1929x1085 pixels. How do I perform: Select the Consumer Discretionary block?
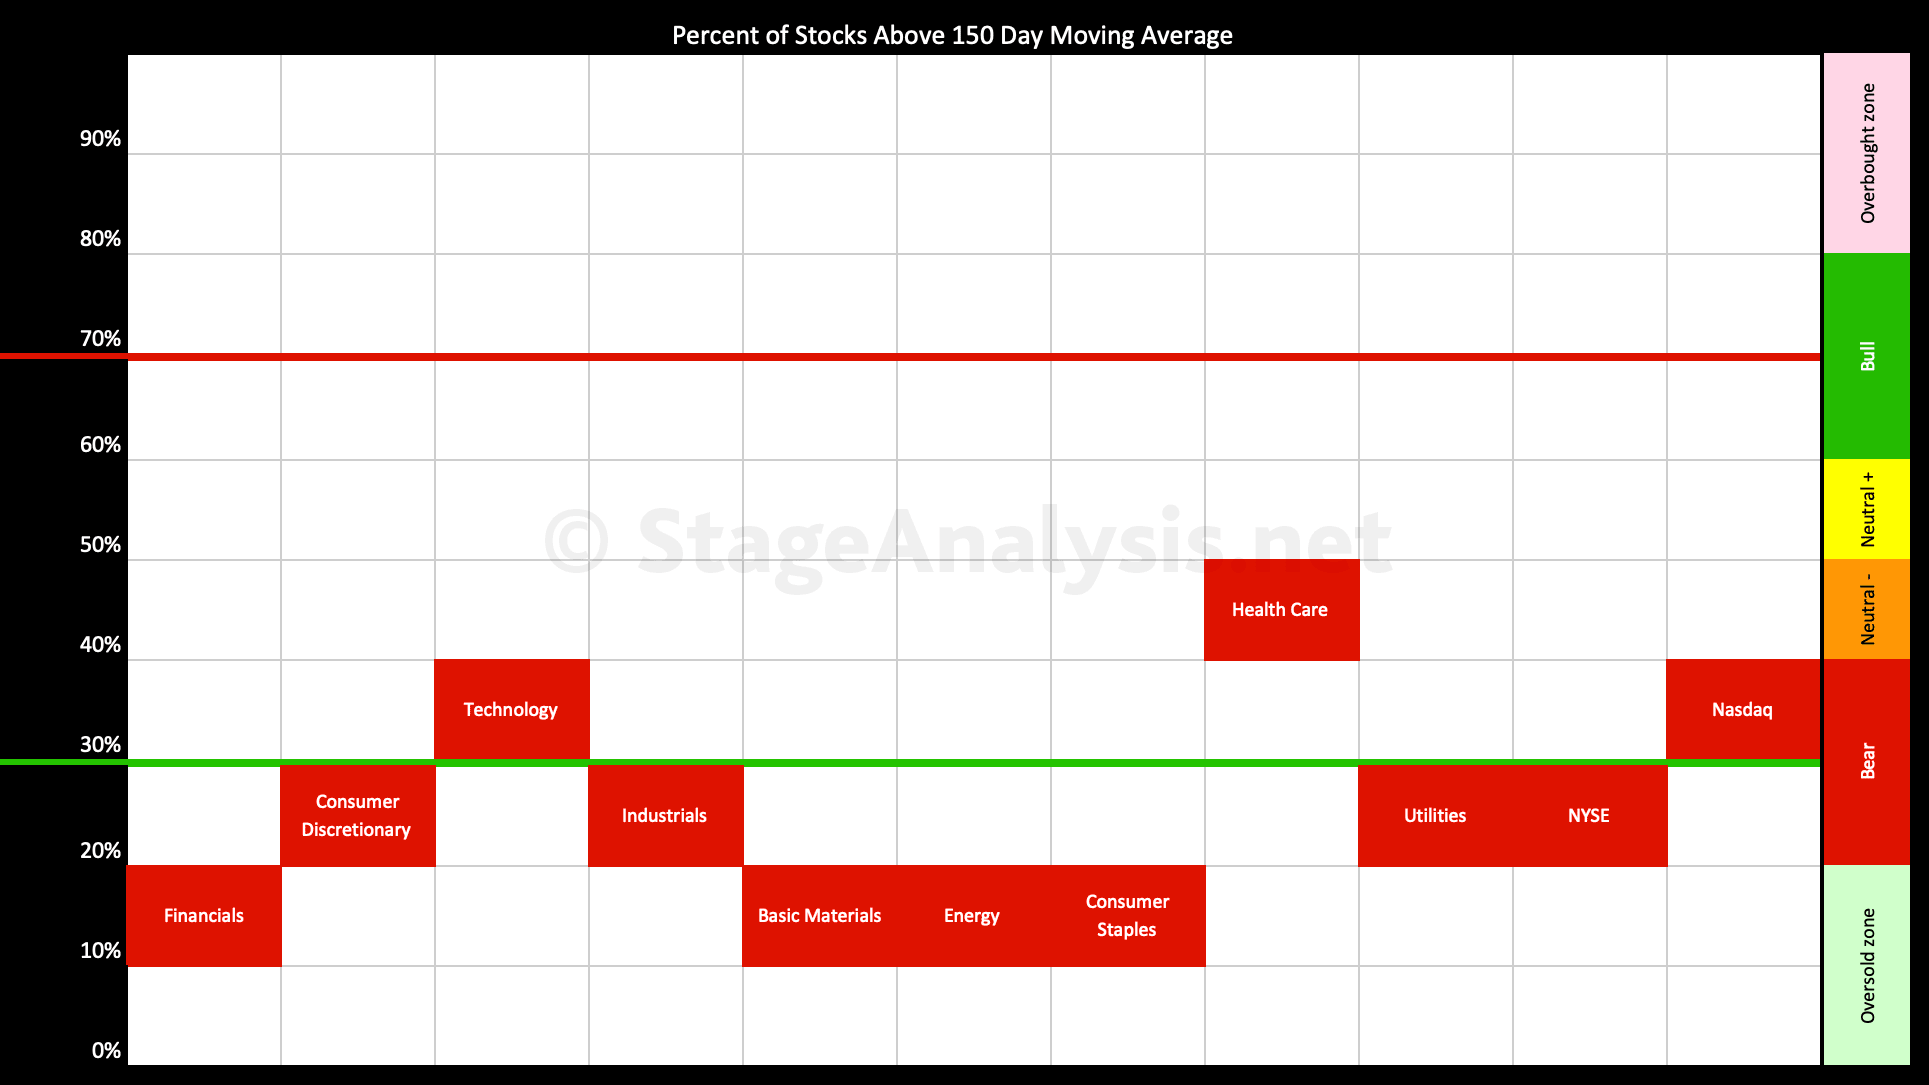click(x=358, y=816)
